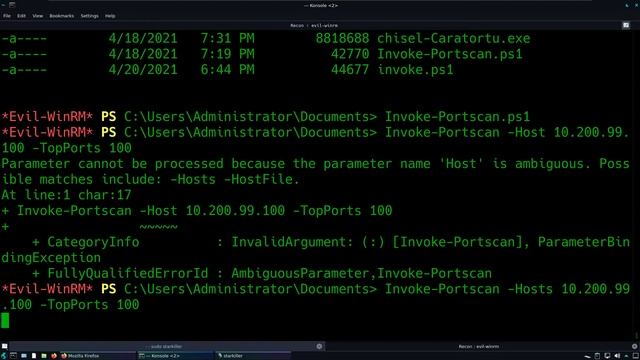
Task: Open the Edit menu
Action: pos(21,16)
